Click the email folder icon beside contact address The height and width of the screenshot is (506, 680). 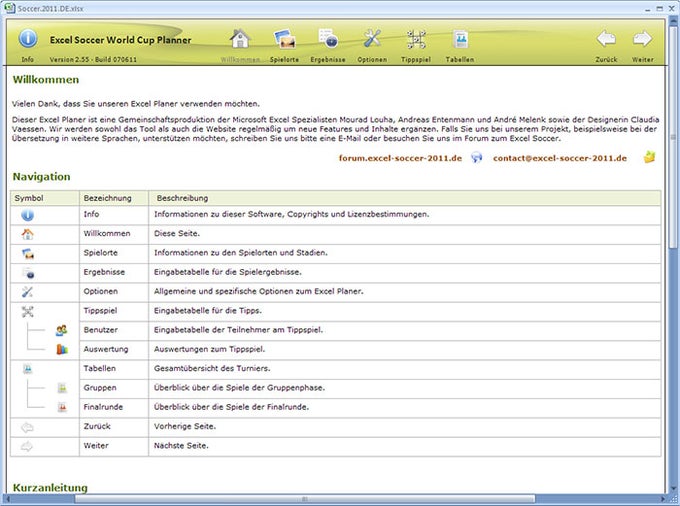click(x=649, y=157)
